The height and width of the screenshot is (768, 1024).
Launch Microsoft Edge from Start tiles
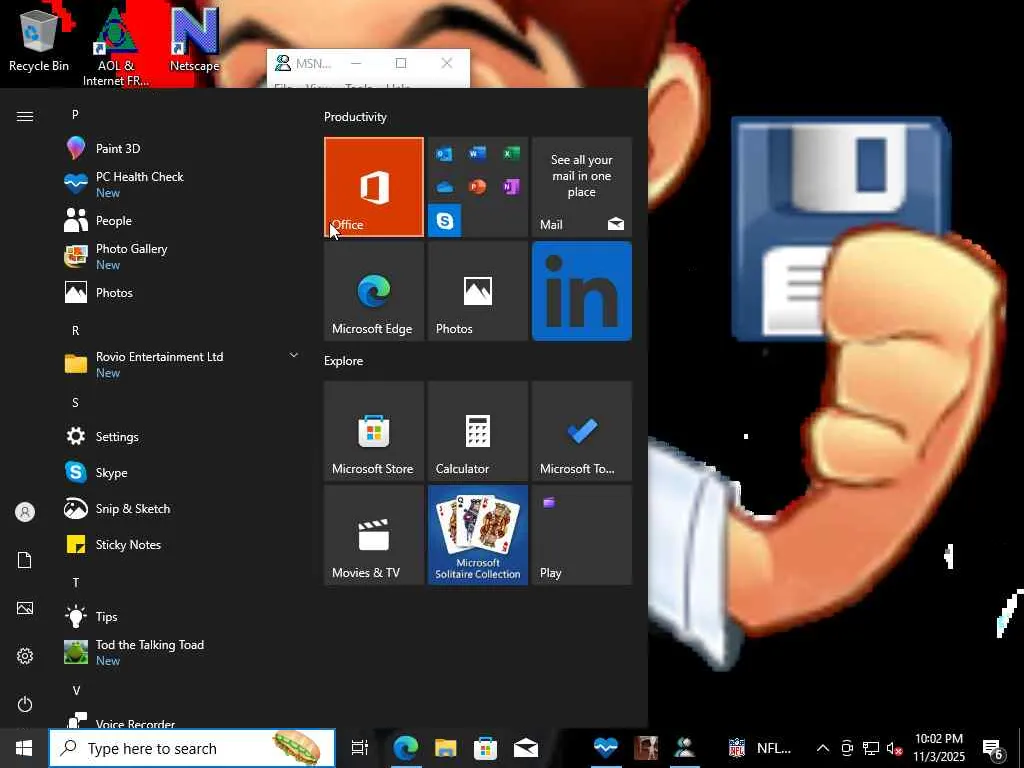(x=374, y=291)
